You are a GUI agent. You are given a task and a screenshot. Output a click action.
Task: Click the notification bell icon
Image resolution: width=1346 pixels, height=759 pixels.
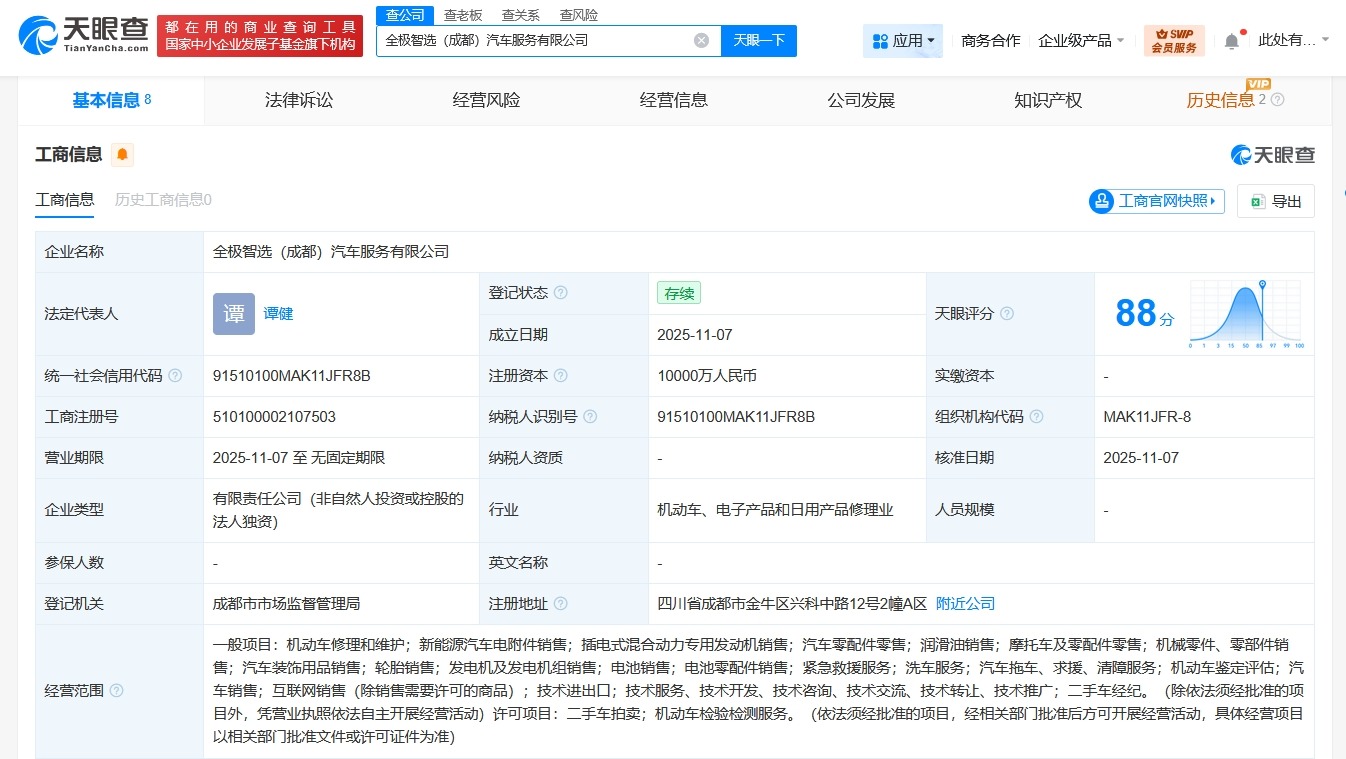click(1230, 40)
